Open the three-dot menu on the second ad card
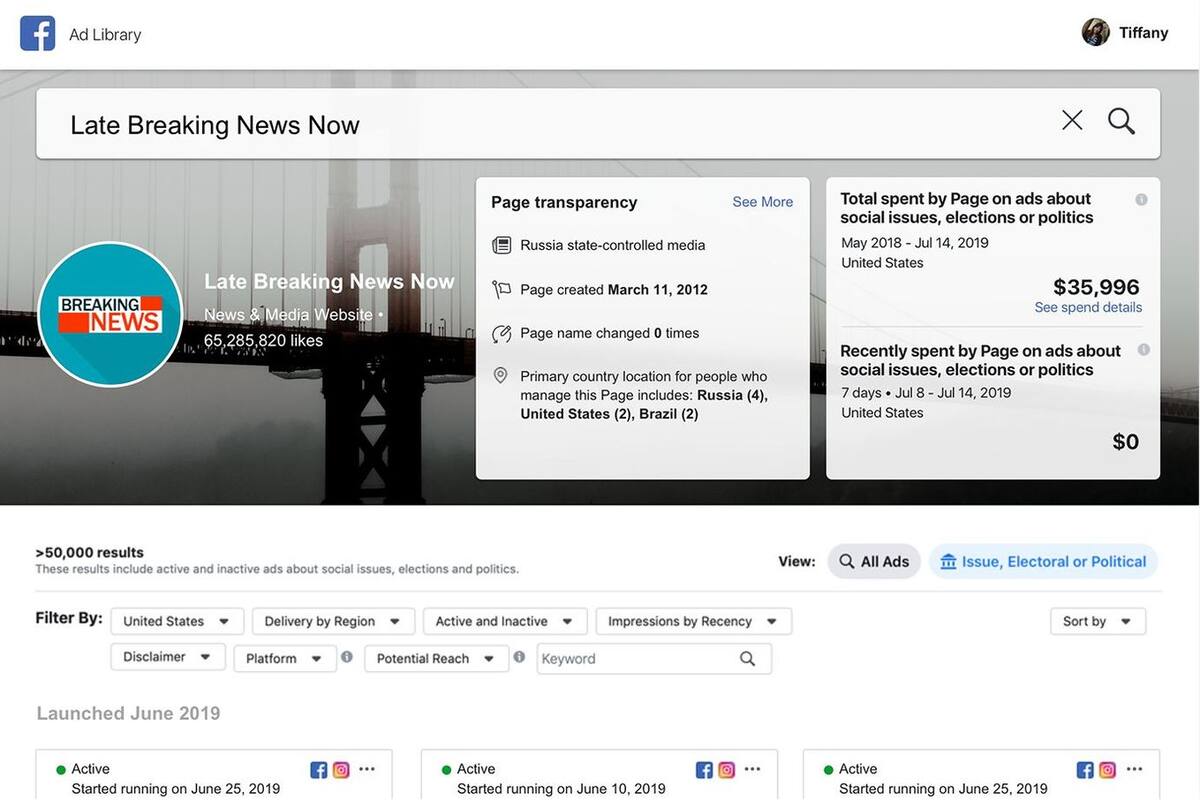The width and height of the screenshot is (1200, 800). pyautogui.click(x=752, y=769)
